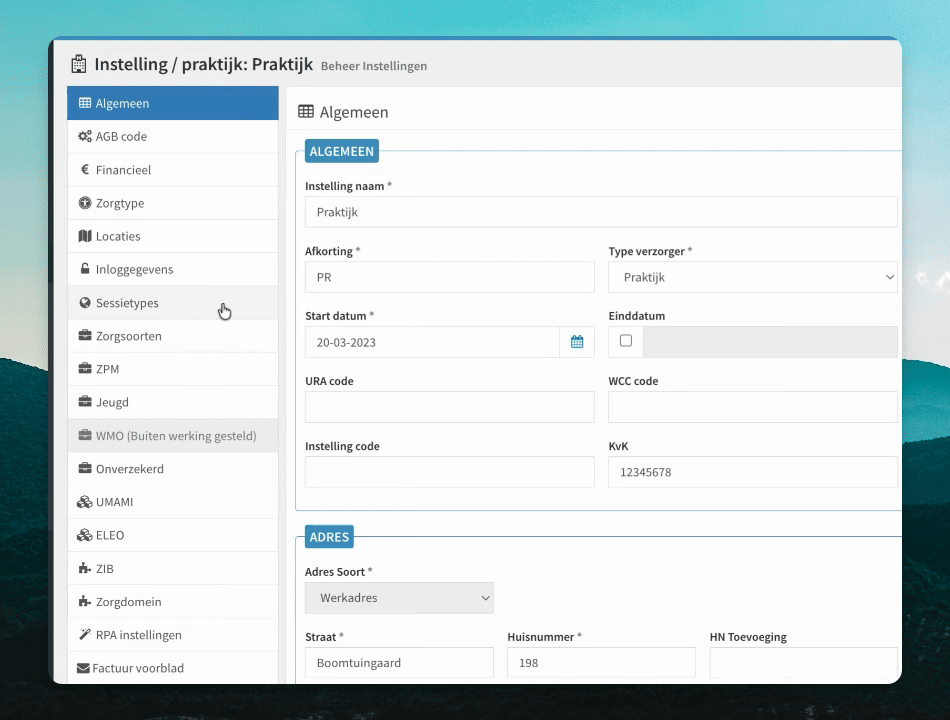950x720 pixels.
Task: Click the map icon for Locaties
Action: (x=85, y=236)
